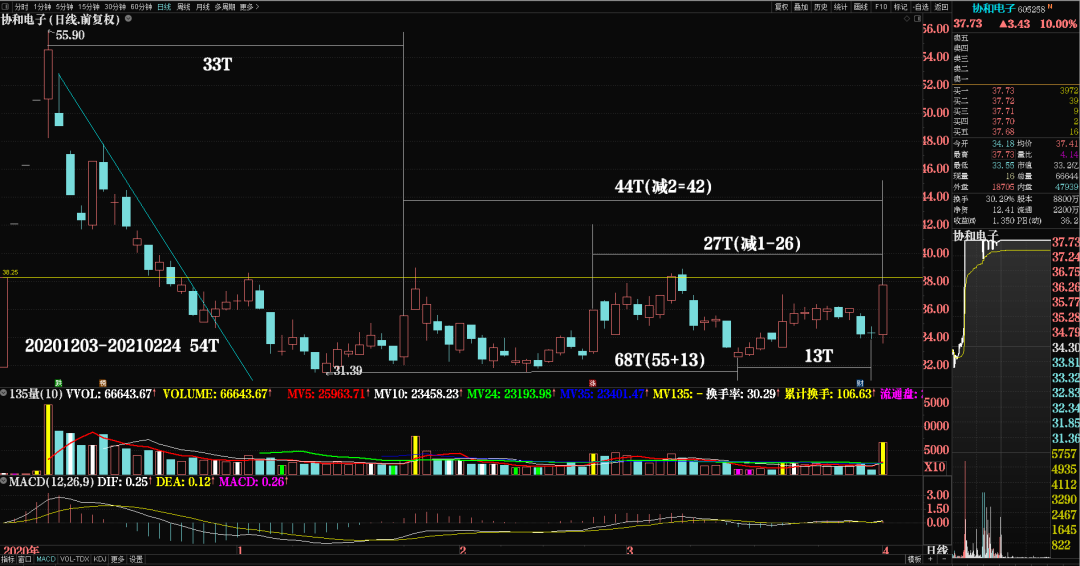Click the orange 涨 marker below the chart
Screen dimensions: 1080x566
pyautogui.click(x=592, y=383)
